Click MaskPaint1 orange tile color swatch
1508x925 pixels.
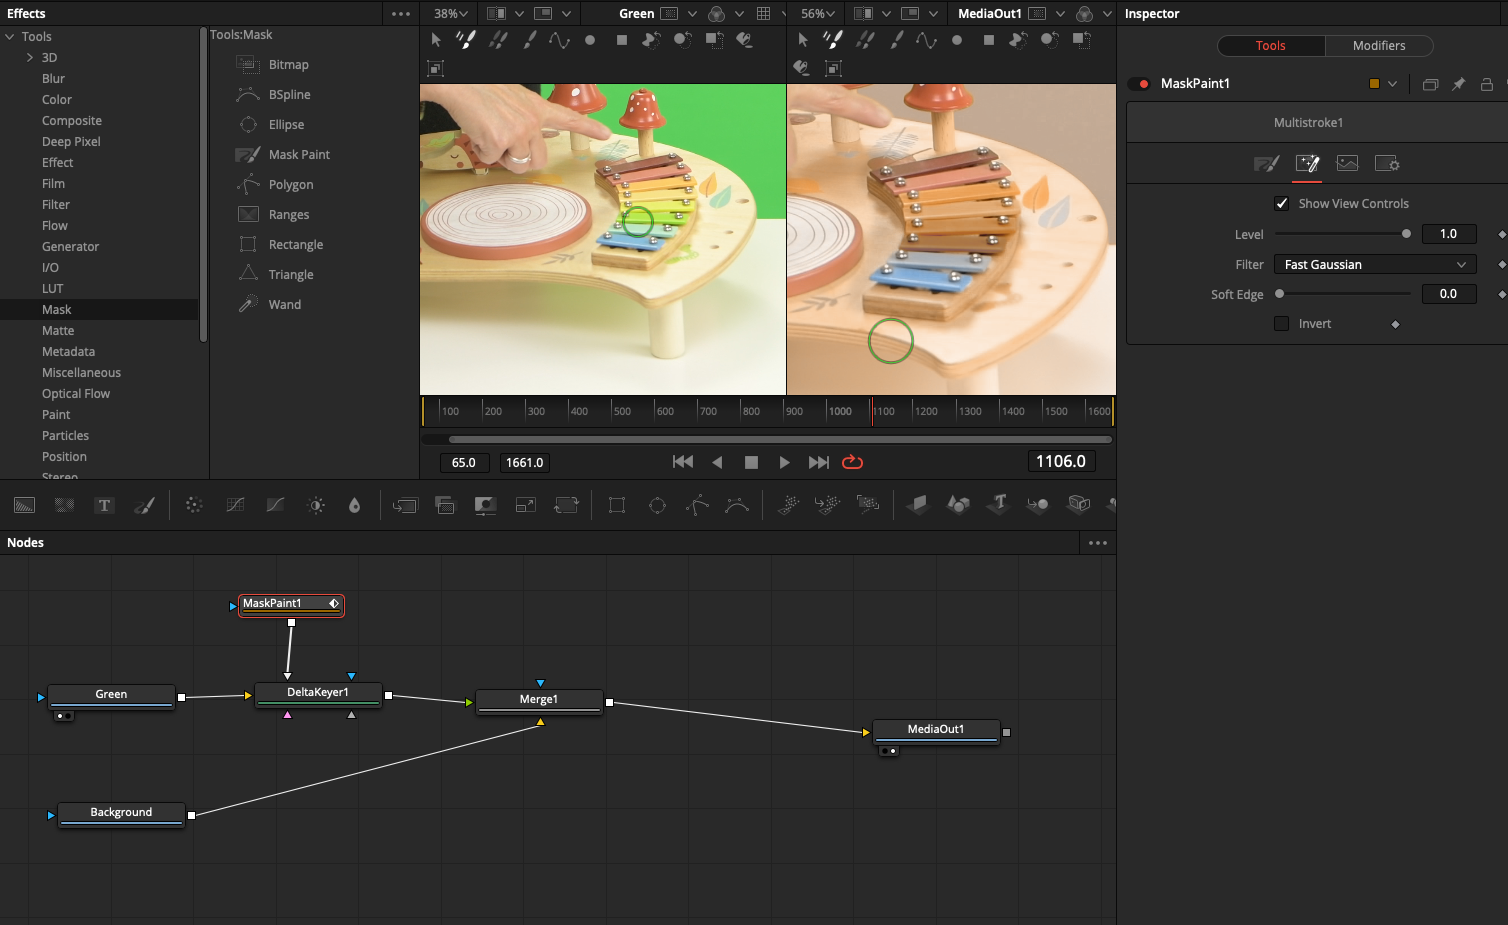point(1374,84)
